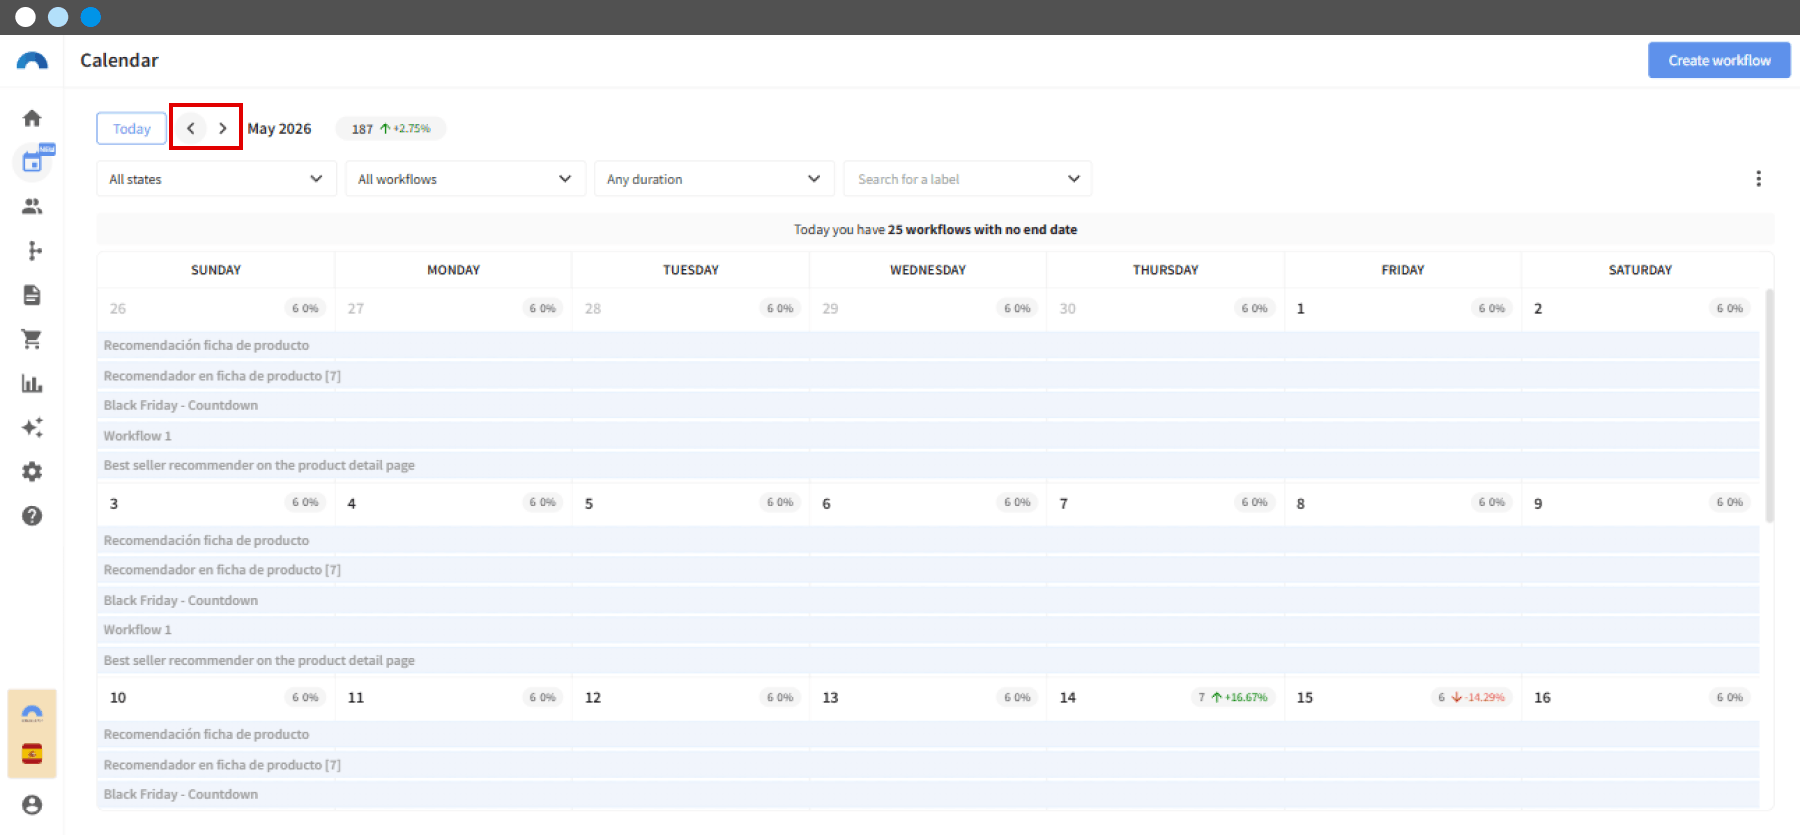Open the All workflows dropdown

465,179
